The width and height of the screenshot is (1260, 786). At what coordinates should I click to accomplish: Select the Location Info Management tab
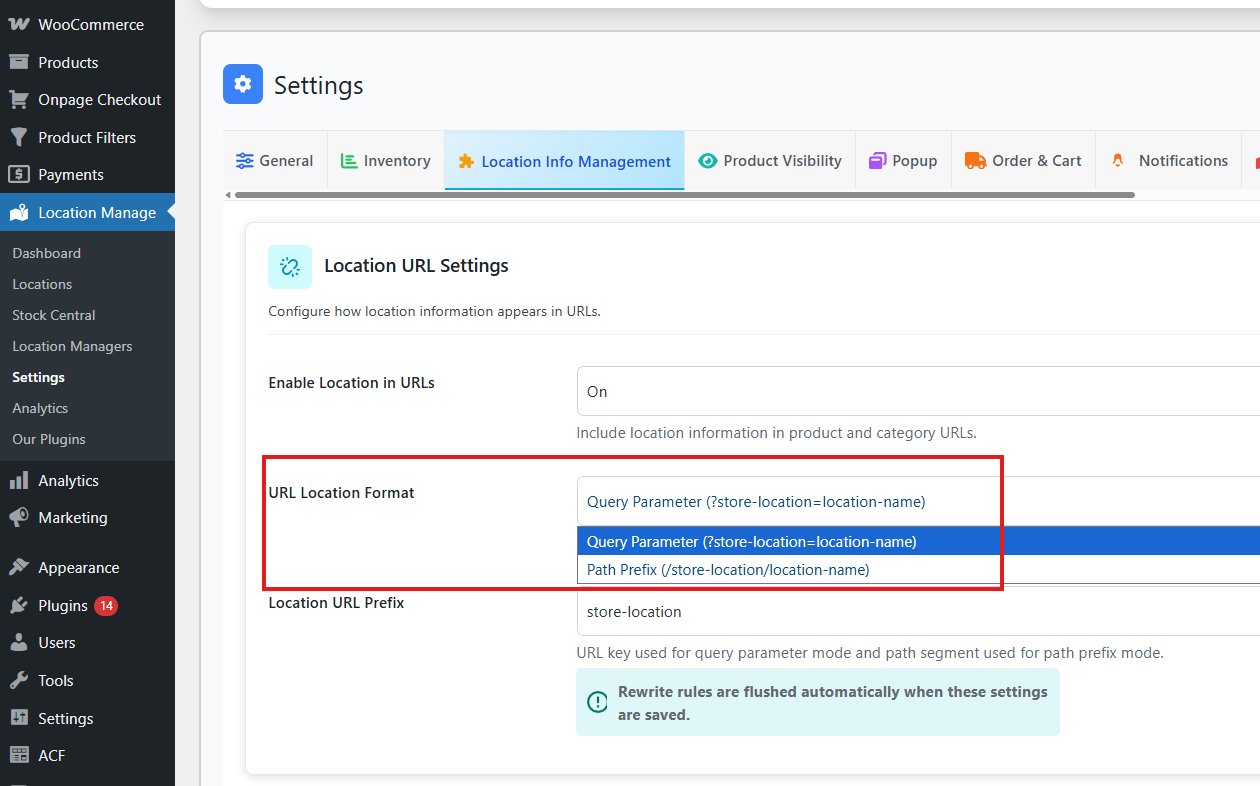coord(565,160)
